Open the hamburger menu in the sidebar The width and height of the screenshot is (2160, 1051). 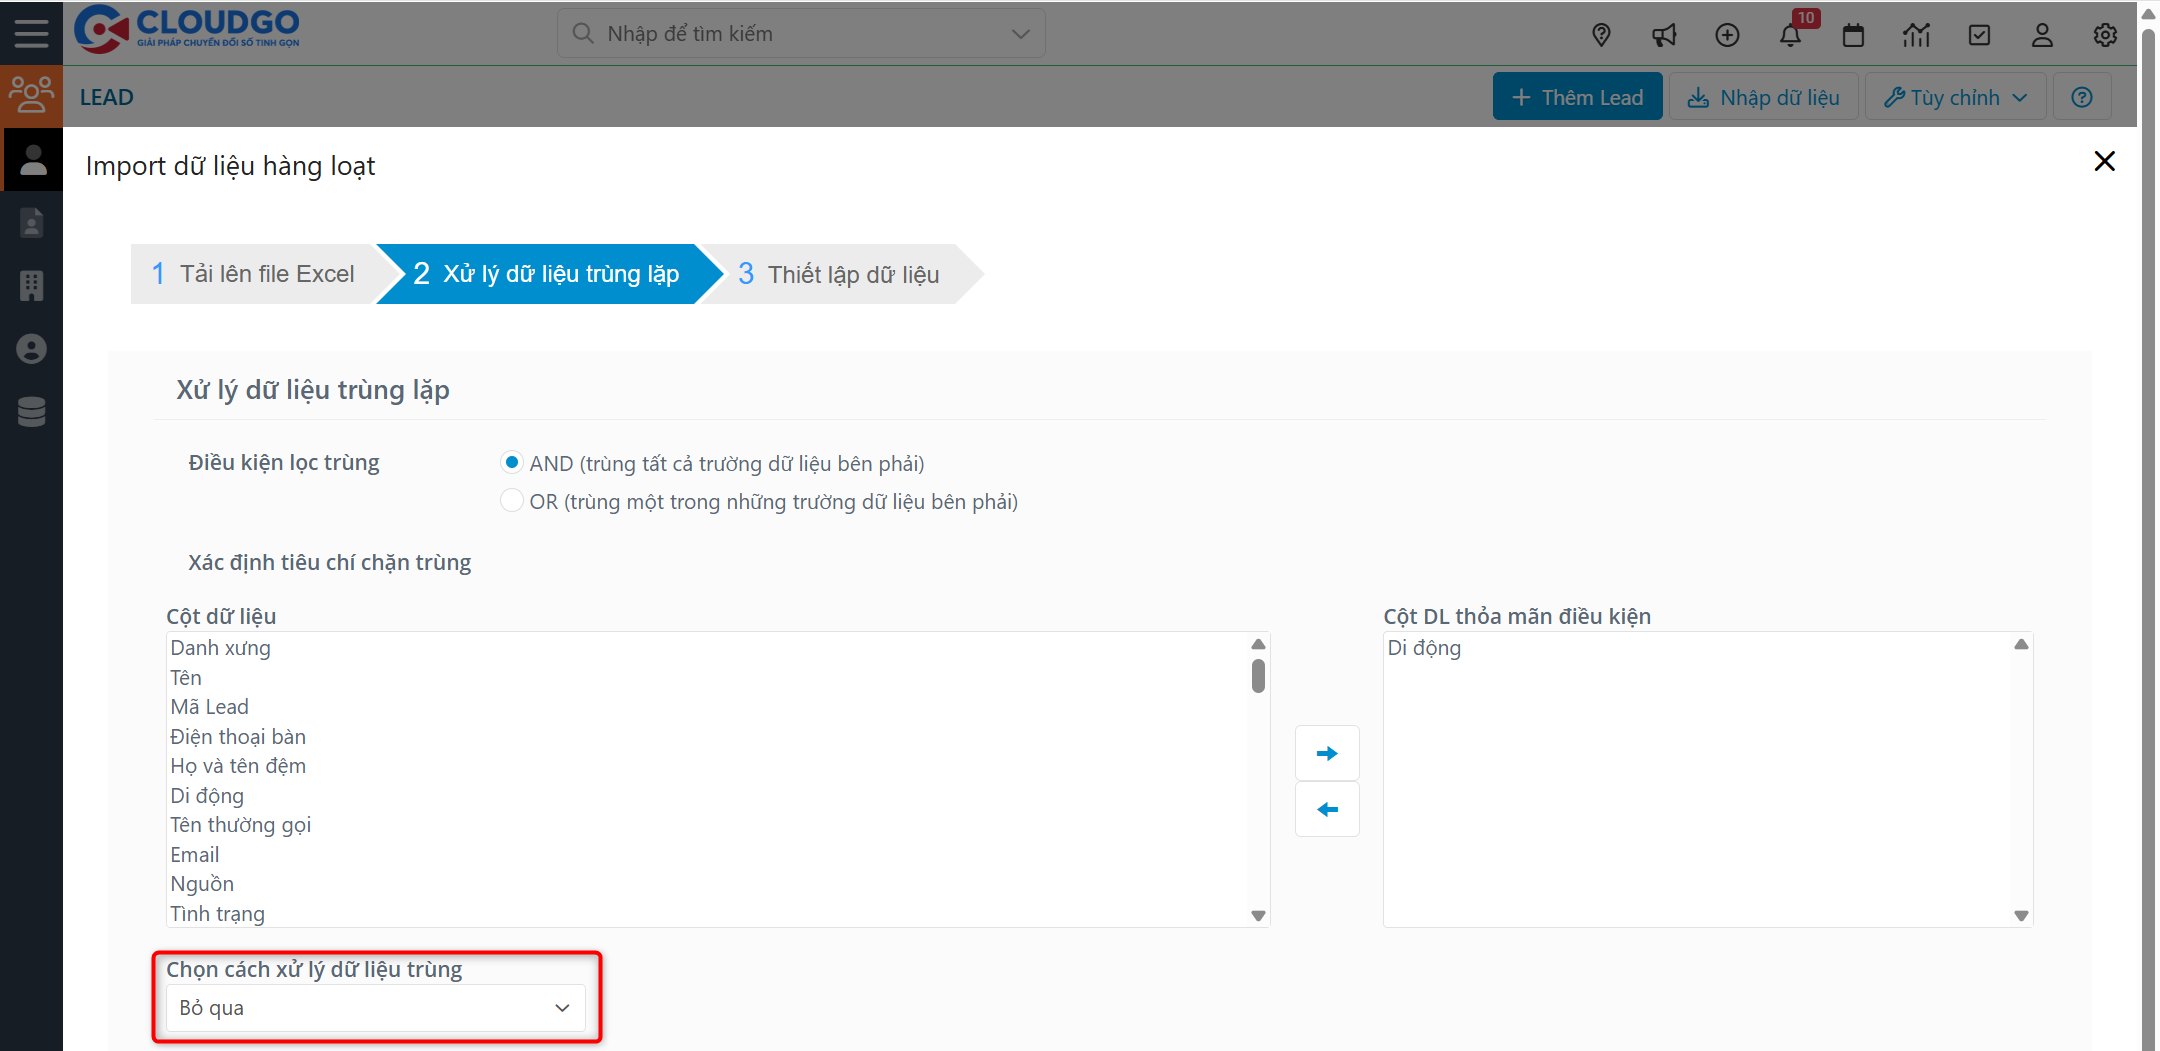point(31,32)
